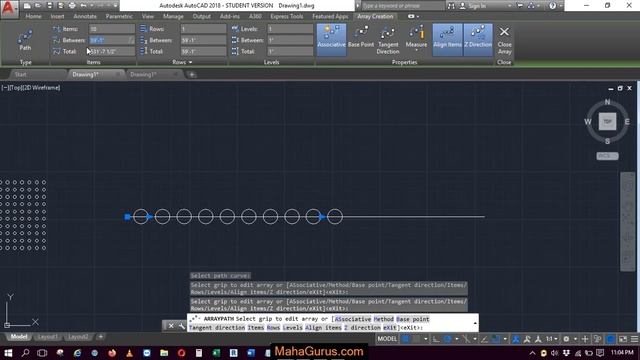Click the Windows search icon in taskbar
640x360 pixels.
point(25,353)
